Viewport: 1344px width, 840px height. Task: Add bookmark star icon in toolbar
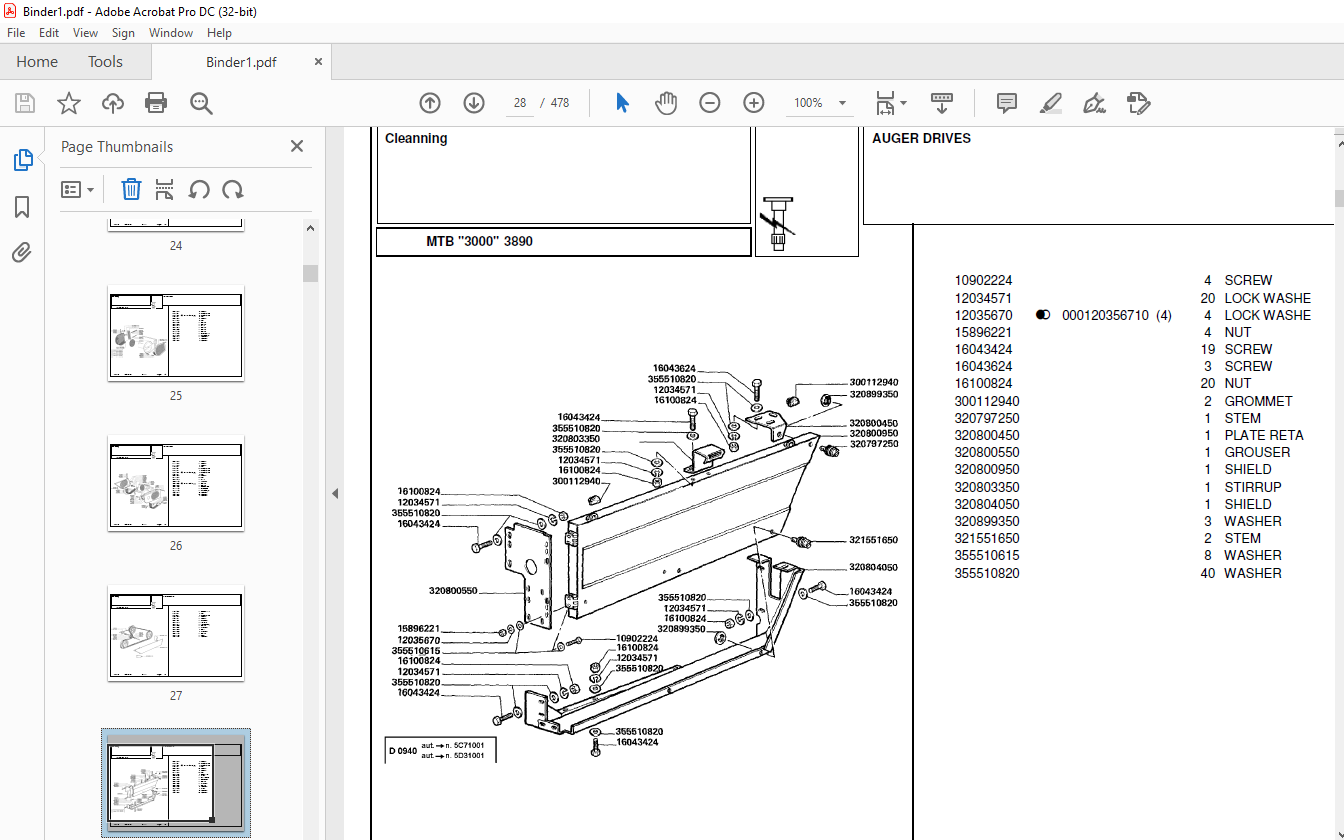pos(68,103)
